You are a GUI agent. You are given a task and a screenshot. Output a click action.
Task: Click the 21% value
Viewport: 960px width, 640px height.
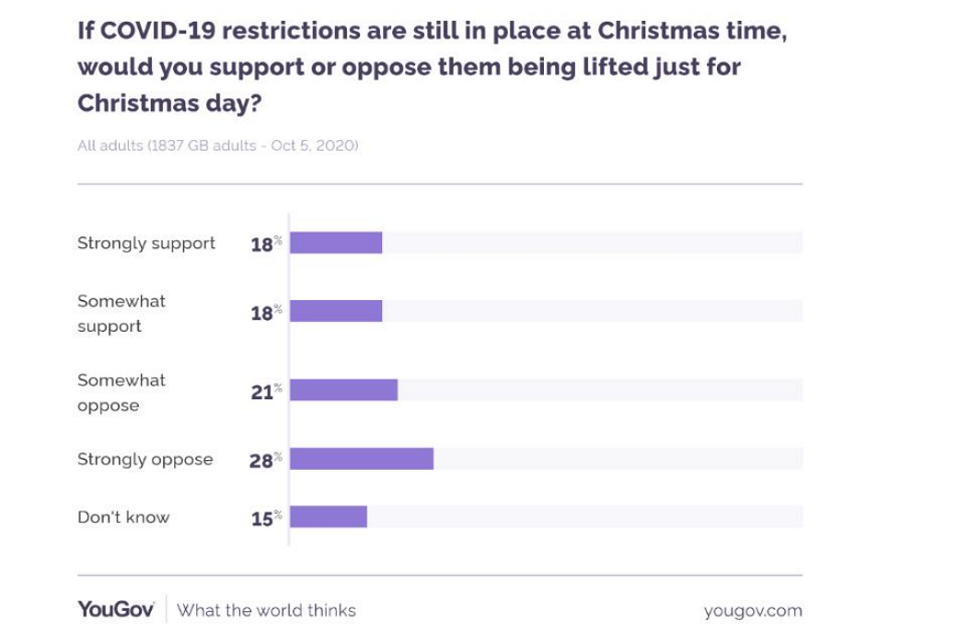tap(265, 392)
